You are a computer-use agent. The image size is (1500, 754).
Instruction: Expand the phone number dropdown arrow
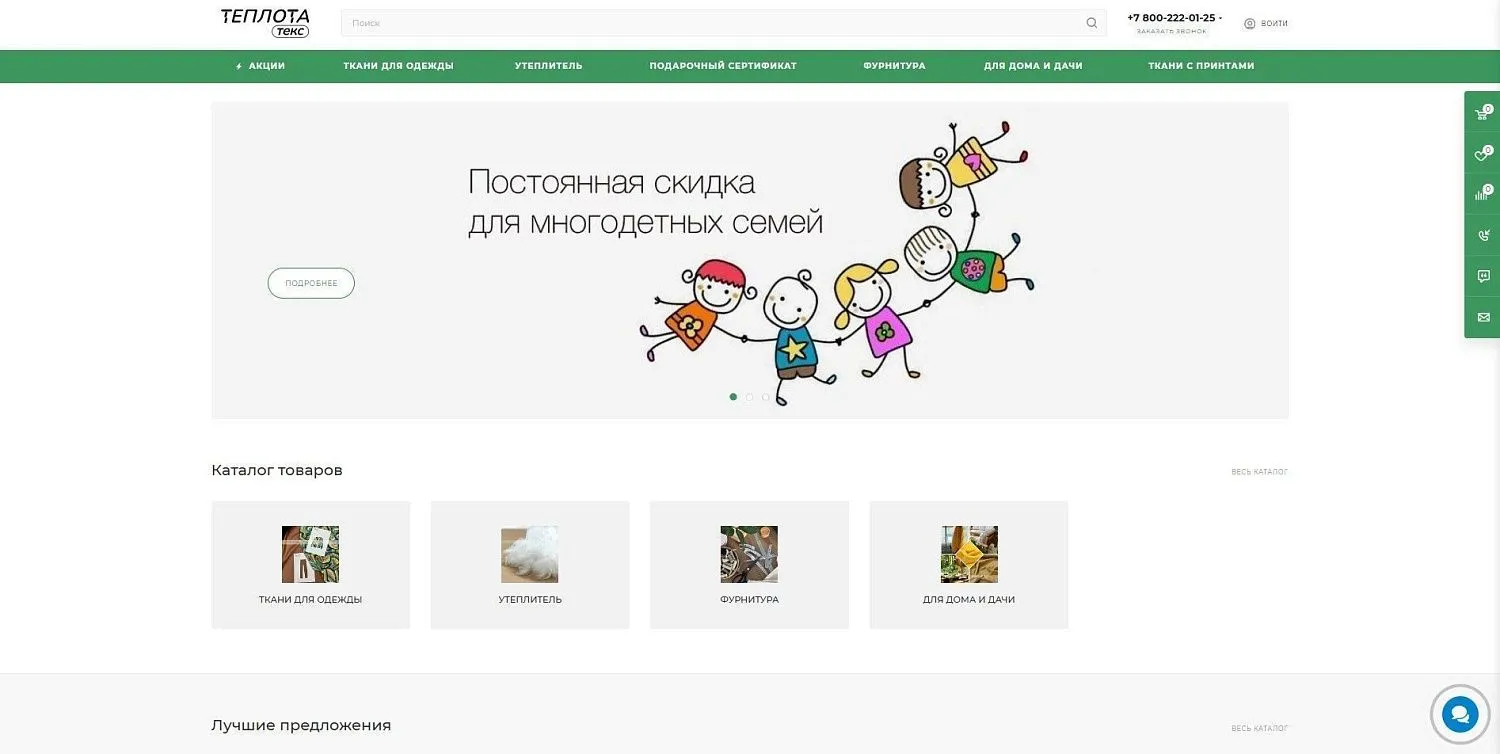1221,18
